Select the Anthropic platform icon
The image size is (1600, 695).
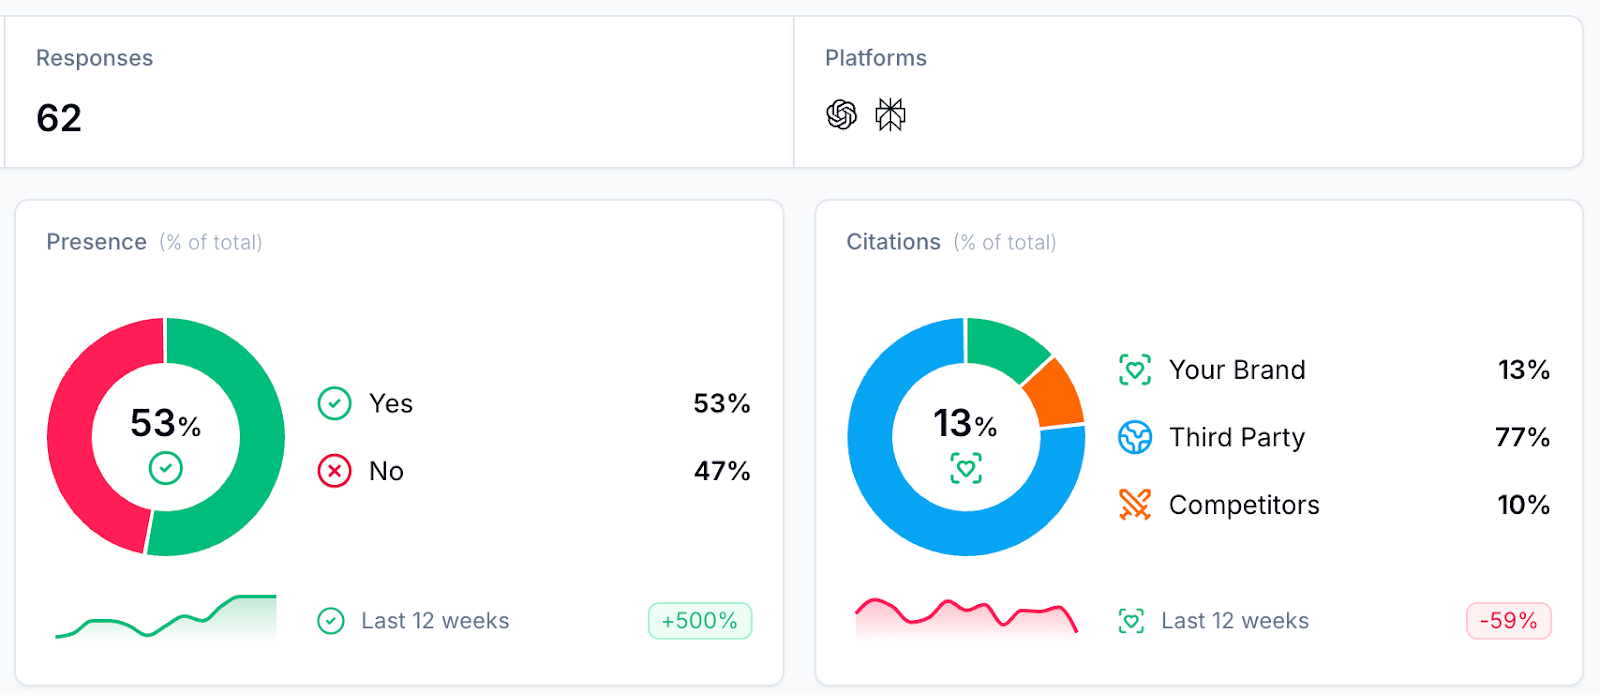click(x=891, y=114)
